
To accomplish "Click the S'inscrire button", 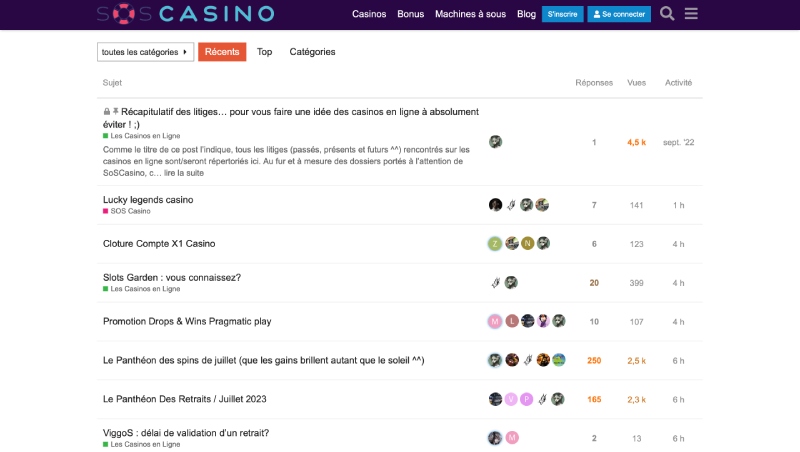I will [x=562, y=14].
